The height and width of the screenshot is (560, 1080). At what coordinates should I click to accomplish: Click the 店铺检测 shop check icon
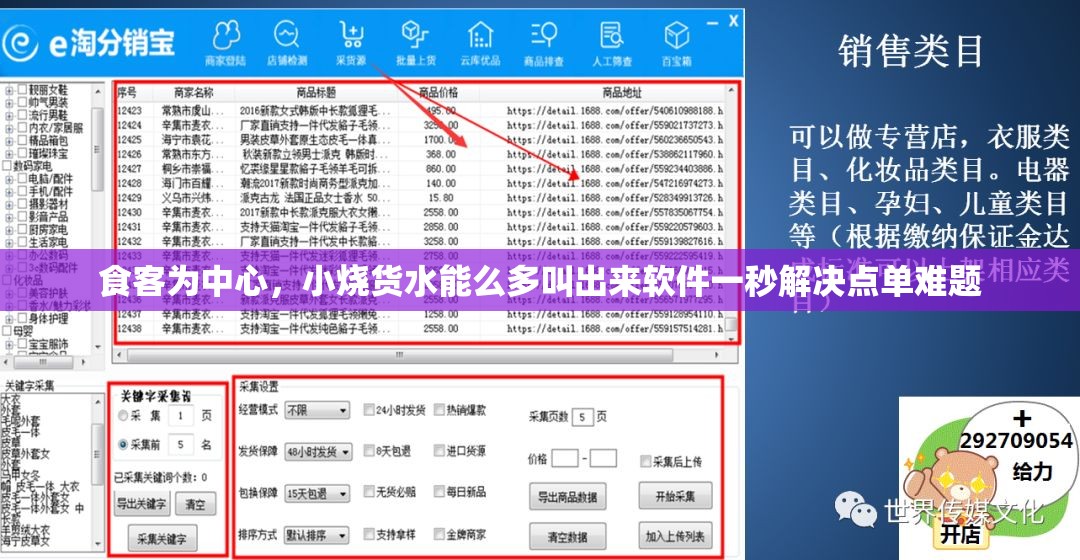[x=287, y=43]
